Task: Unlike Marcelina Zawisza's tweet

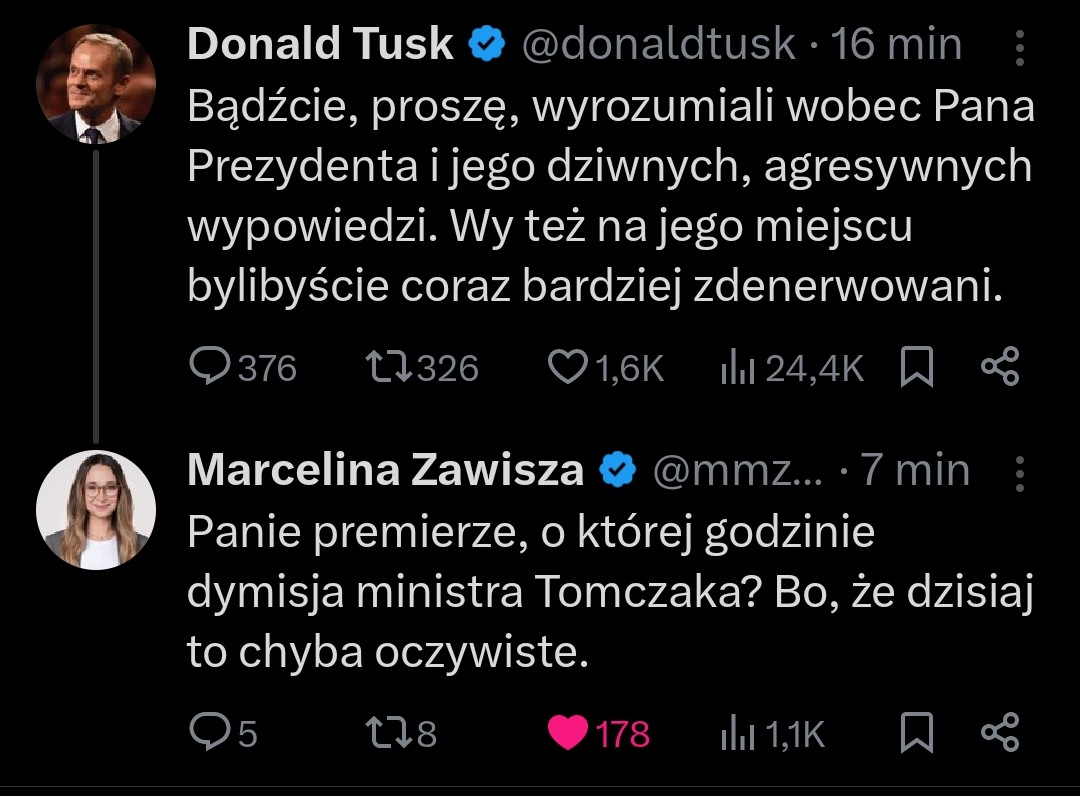Action: click(568, 734)
